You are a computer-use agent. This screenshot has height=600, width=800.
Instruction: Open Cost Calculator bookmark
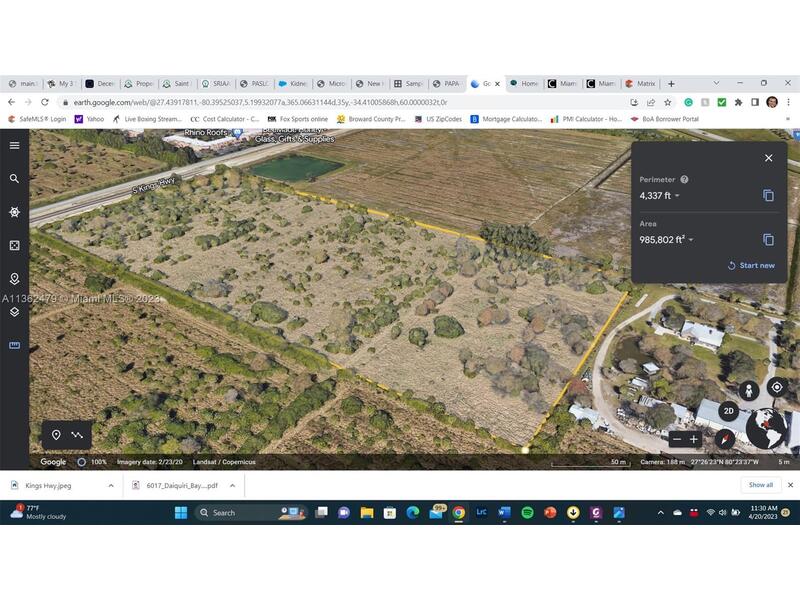click(225, 119)
